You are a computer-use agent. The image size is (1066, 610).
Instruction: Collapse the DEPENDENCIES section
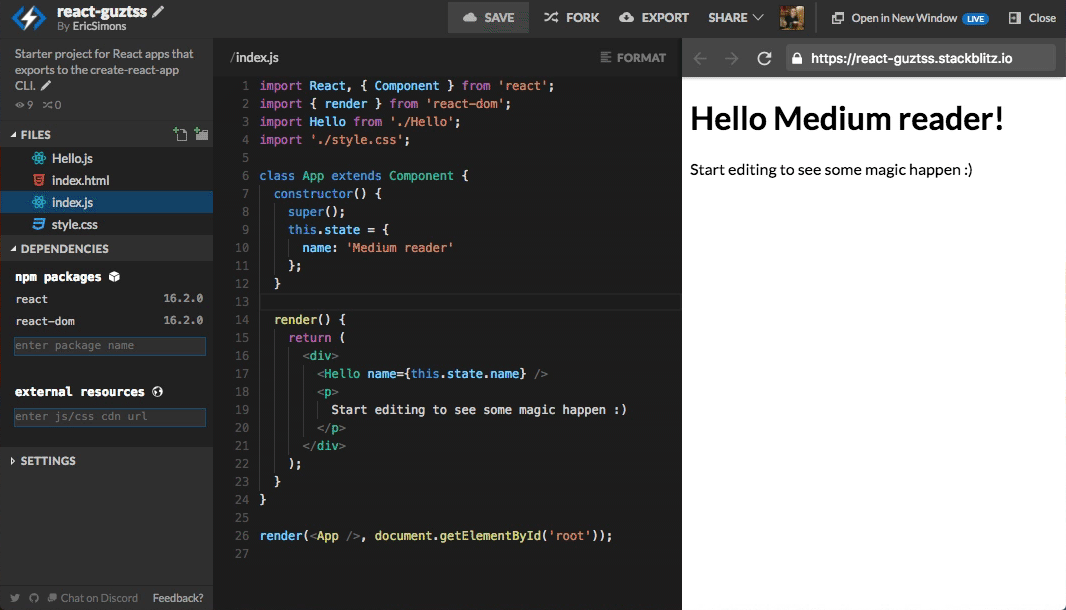point(59,249)
